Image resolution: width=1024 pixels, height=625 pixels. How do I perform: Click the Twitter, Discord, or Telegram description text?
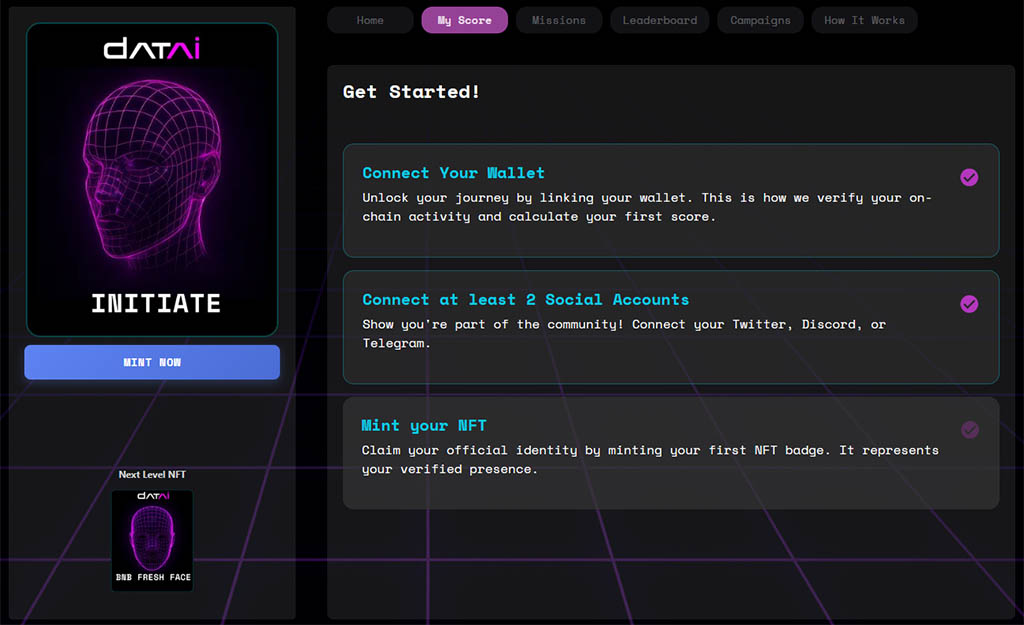click(623, 334)
